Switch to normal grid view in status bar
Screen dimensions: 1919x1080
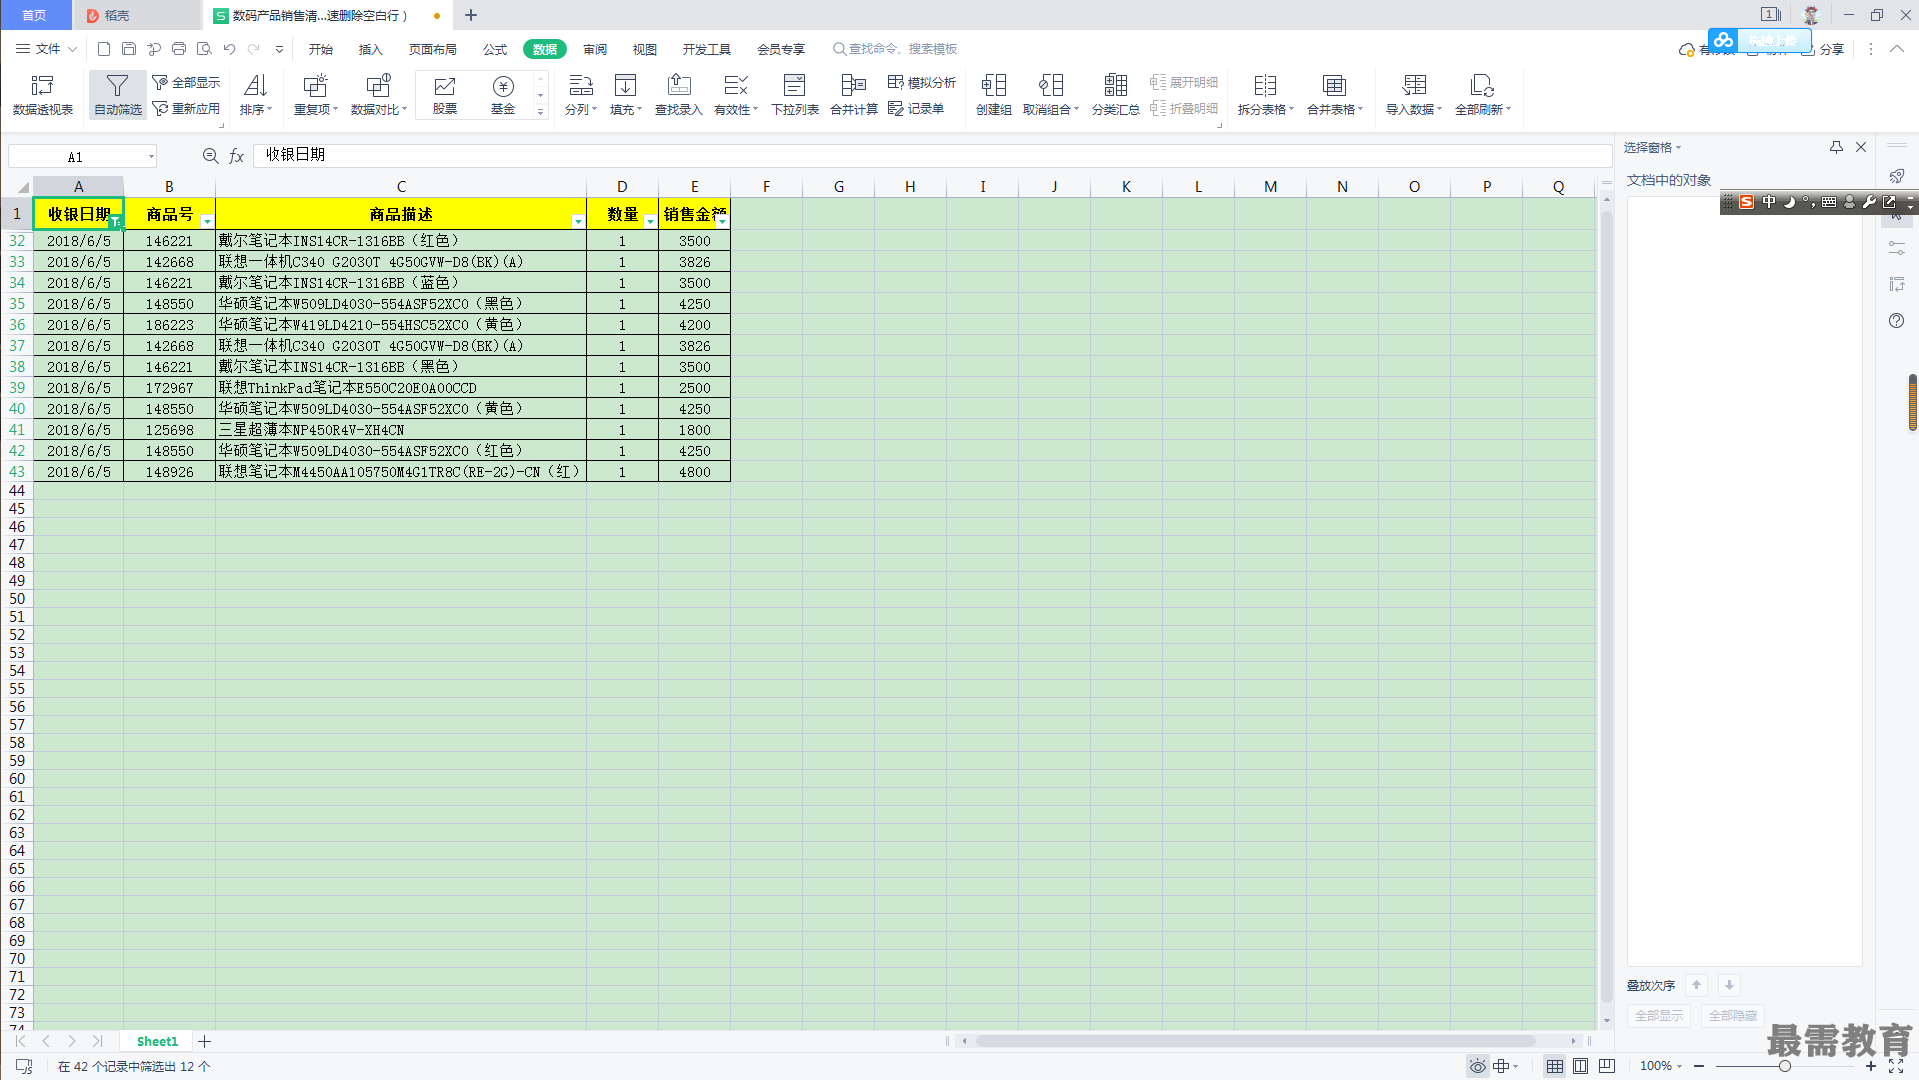[x=1555, y=1066]
